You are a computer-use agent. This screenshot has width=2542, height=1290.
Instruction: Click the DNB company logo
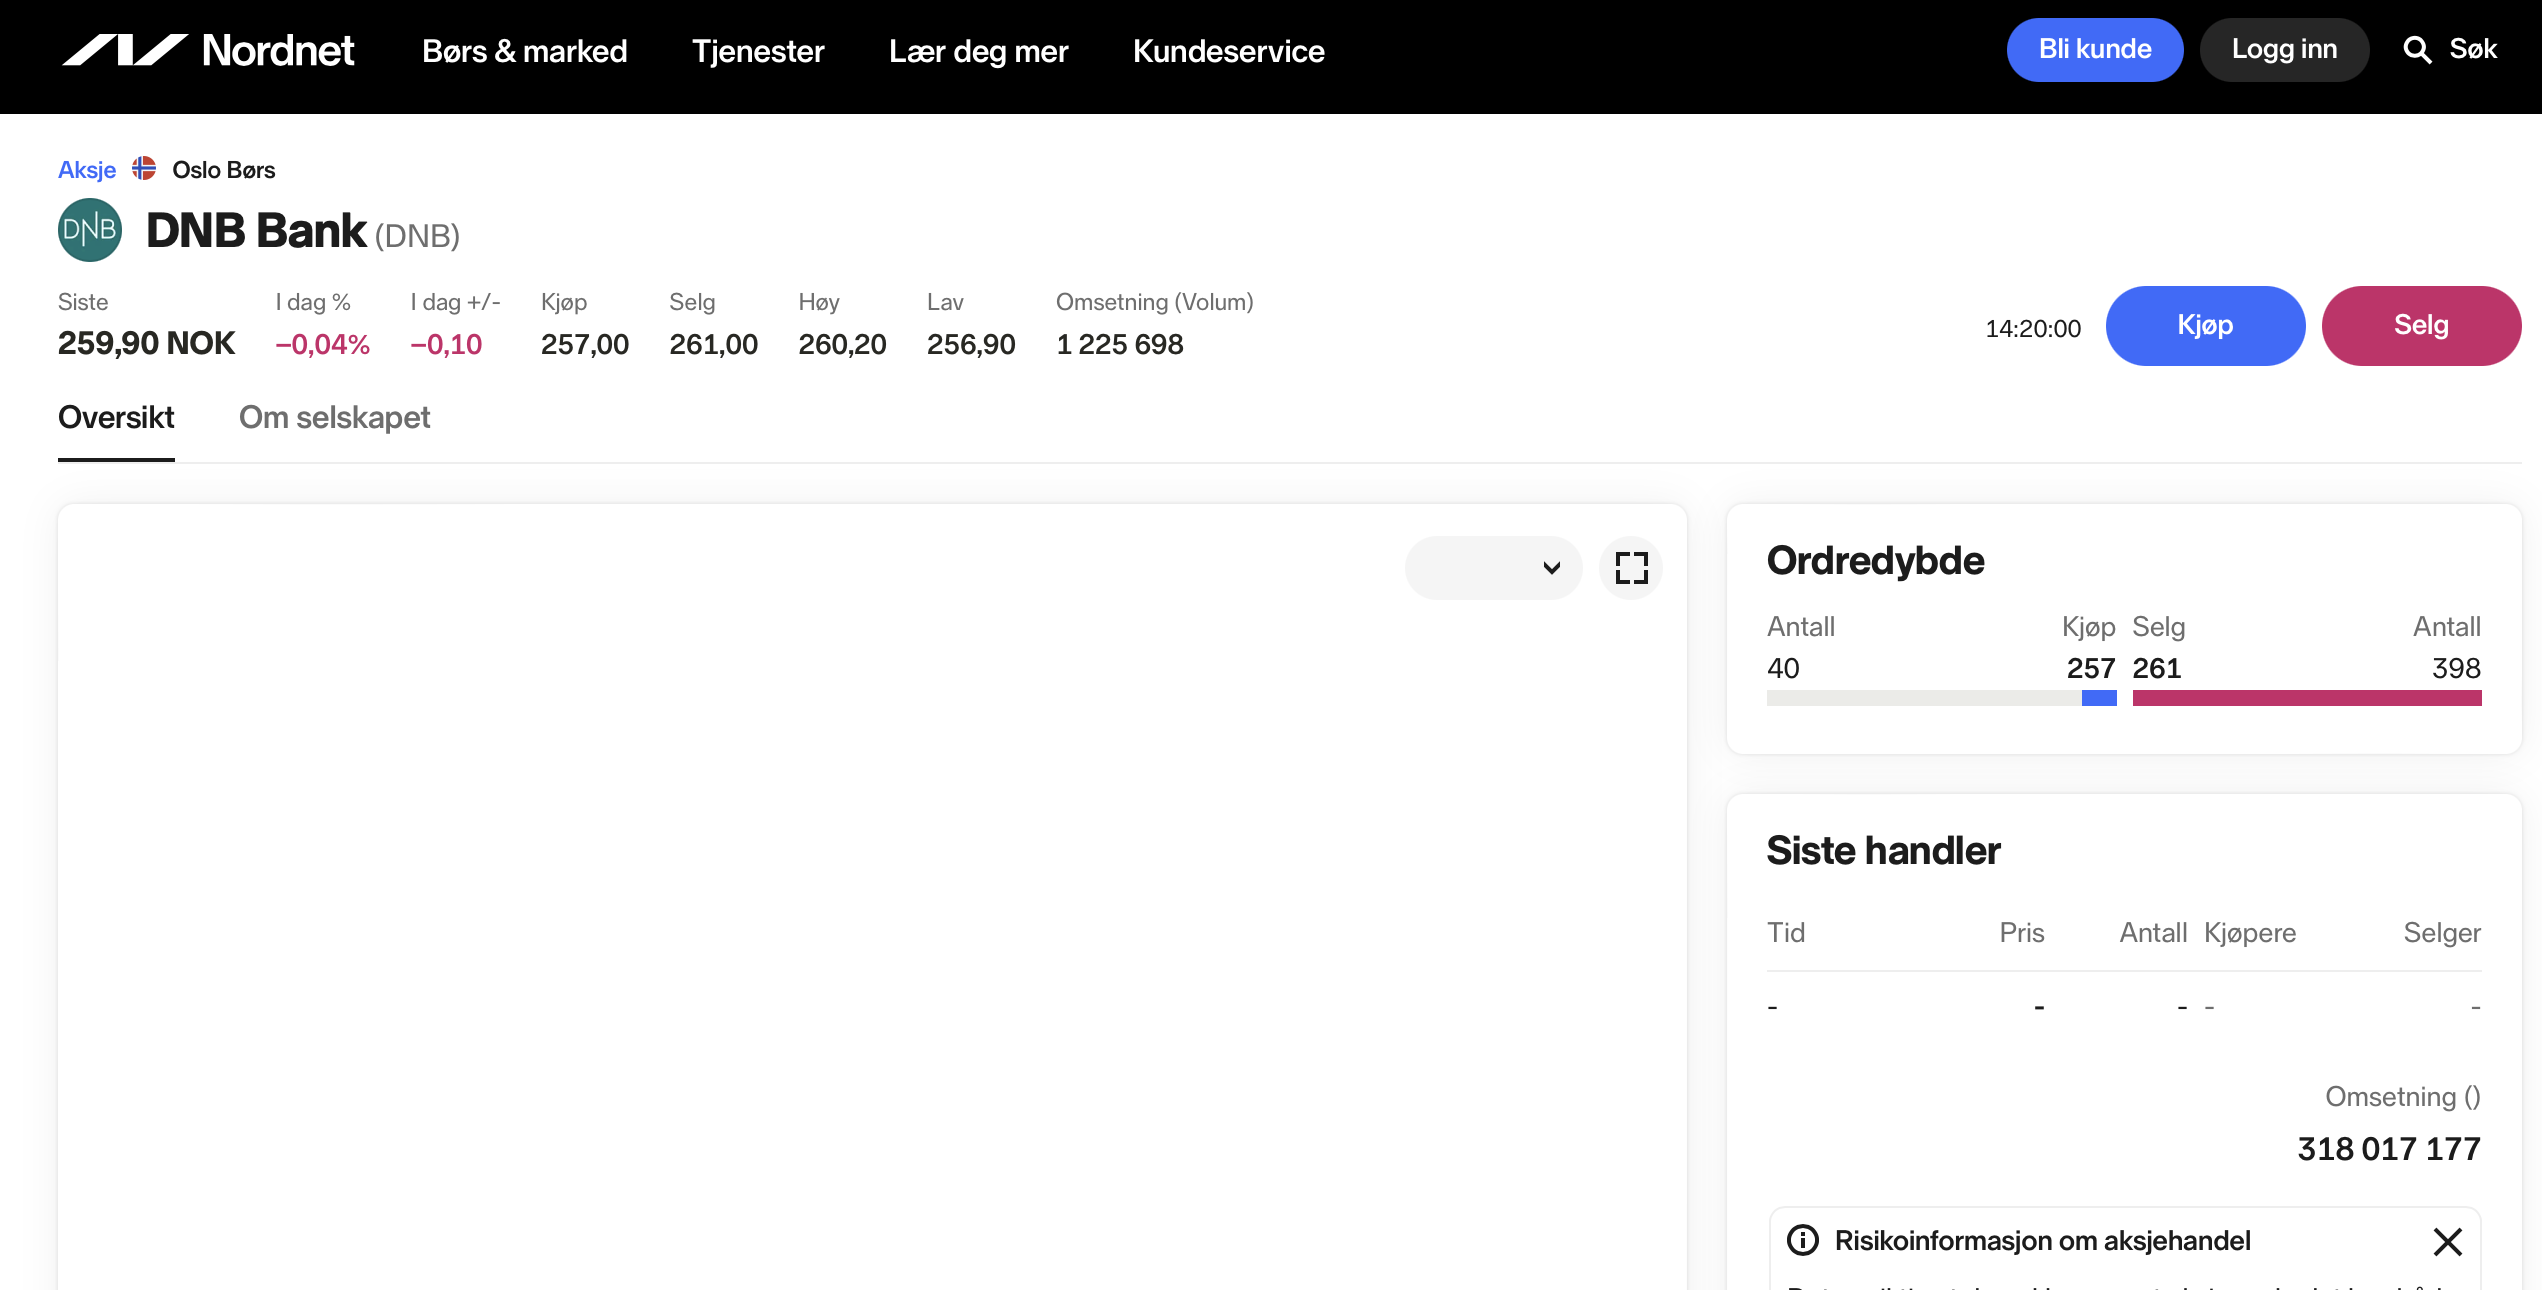[90, 230]
